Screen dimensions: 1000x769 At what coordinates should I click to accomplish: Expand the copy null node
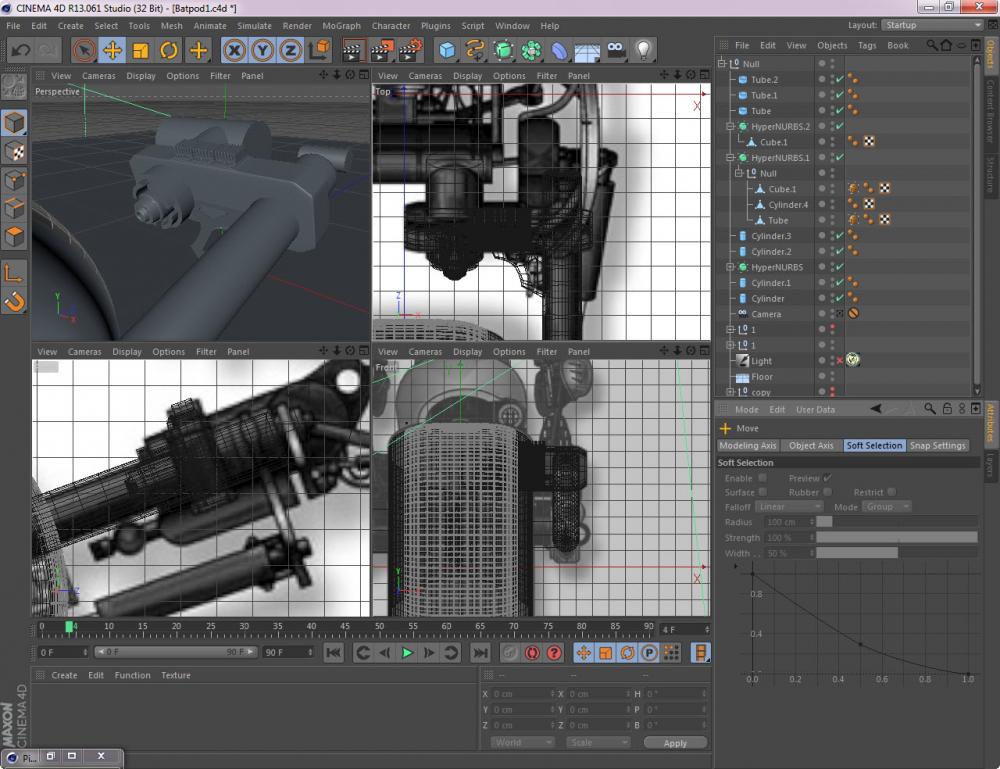click(x=731, y=392)
